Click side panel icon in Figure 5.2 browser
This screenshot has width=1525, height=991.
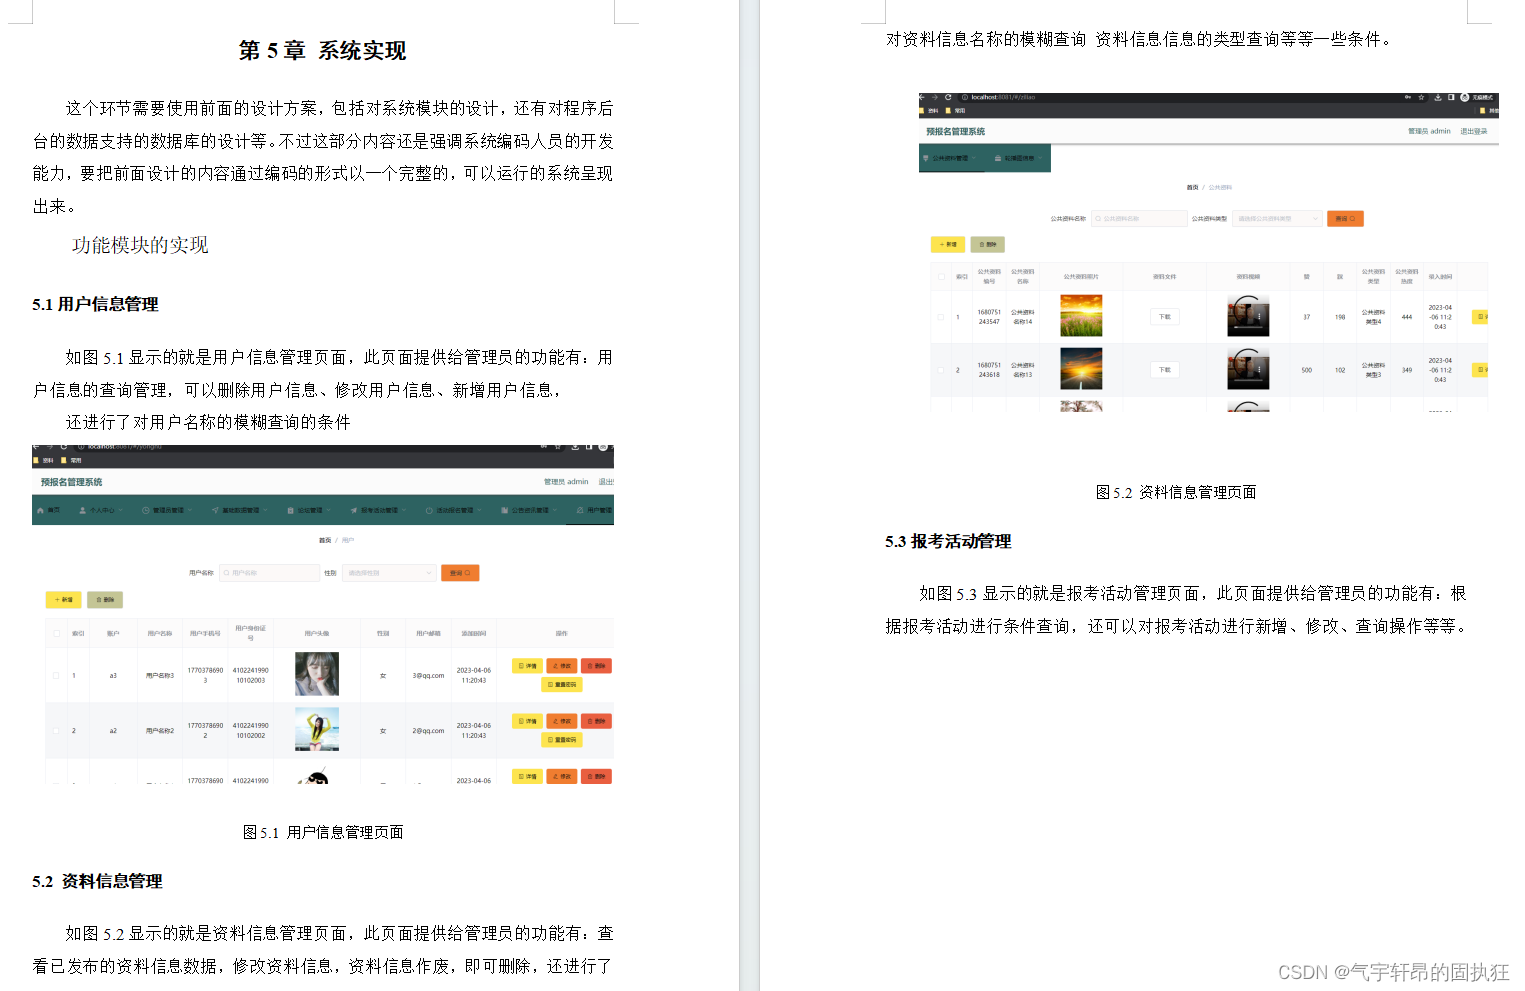(x=1451, y=97)
